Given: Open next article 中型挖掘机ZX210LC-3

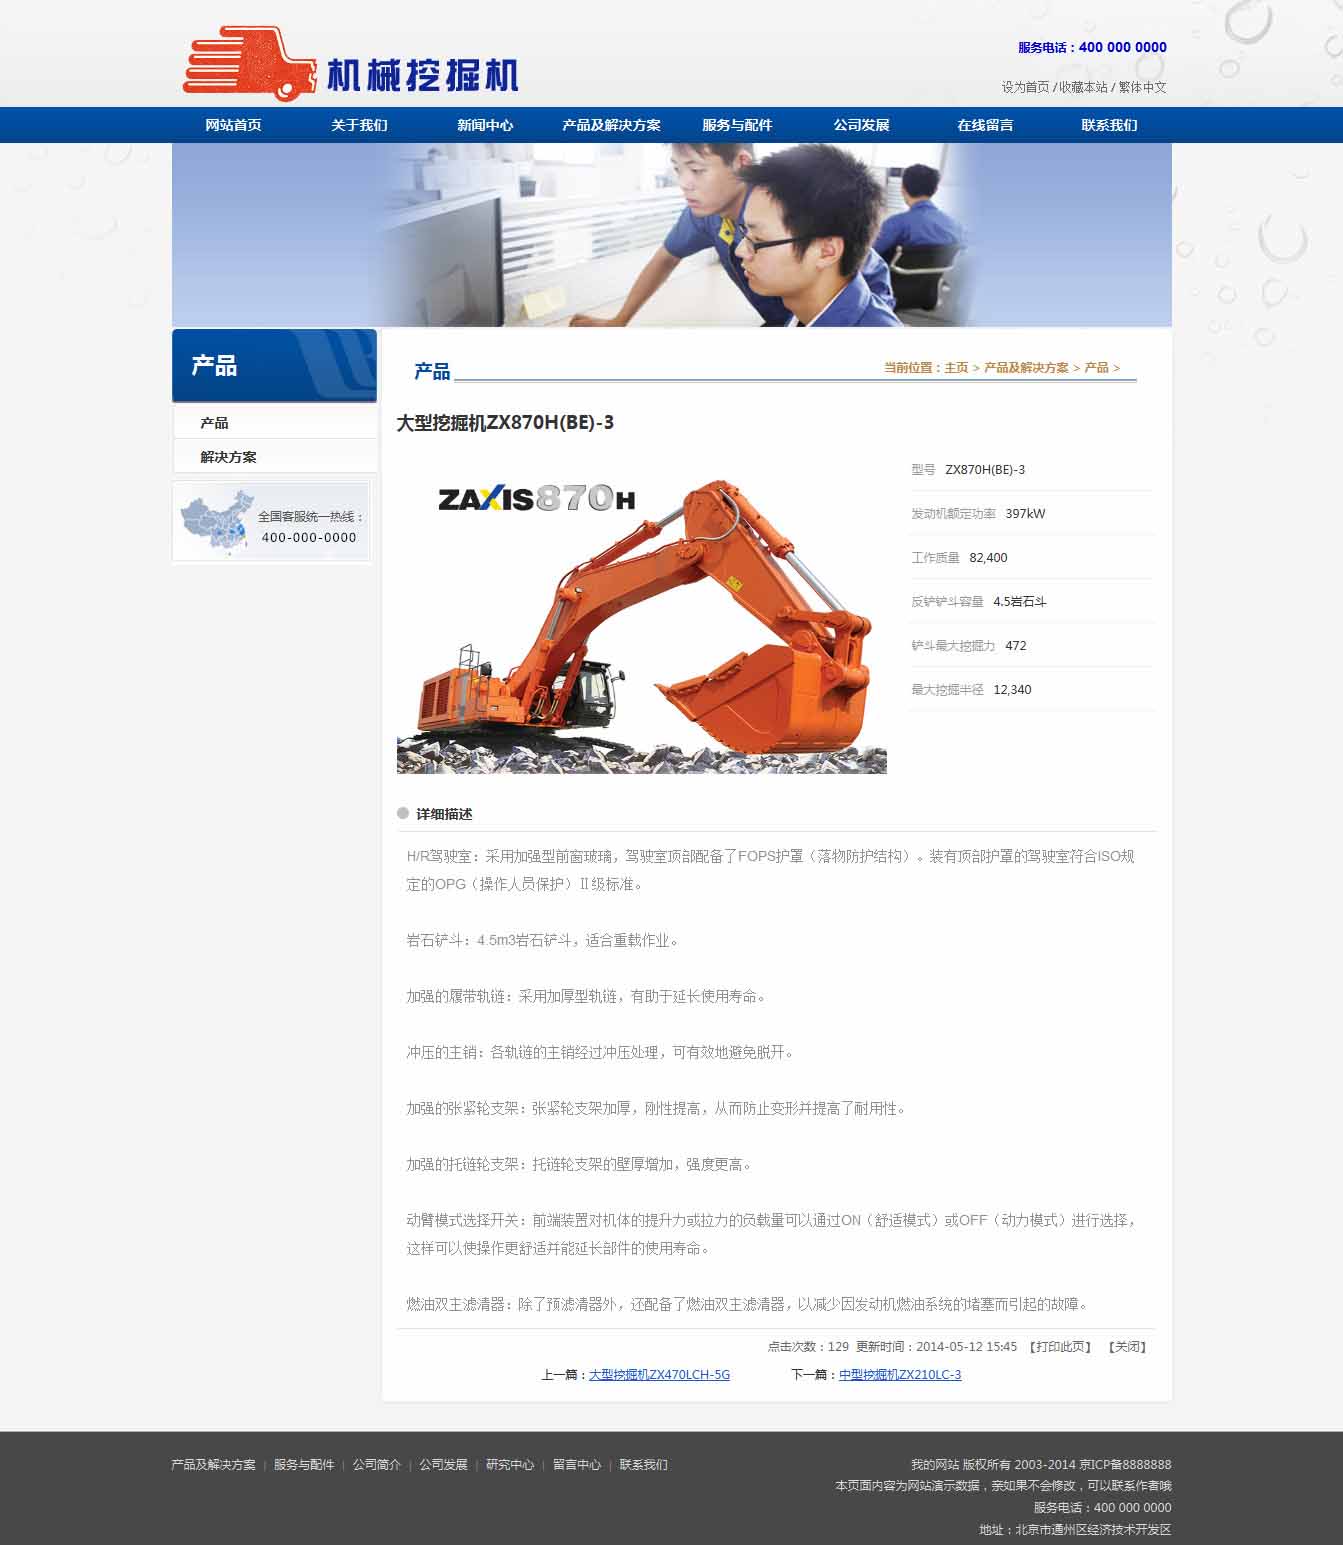Looking at the screenshot, I should pyautogui.click(x=900, y=1375).
